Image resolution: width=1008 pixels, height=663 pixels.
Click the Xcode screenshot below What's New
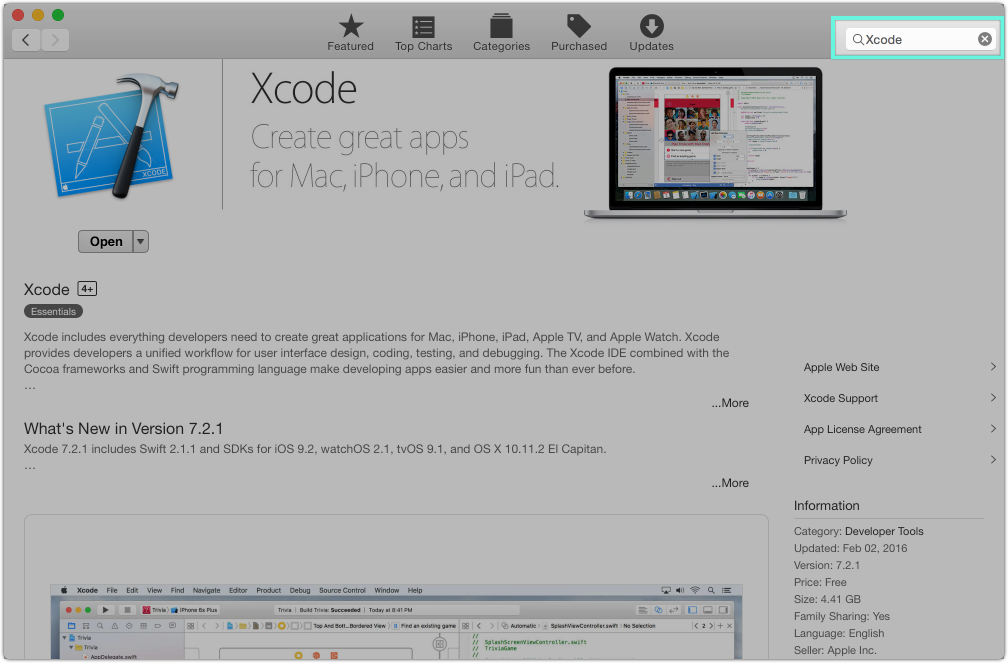(x=397, y=621)
